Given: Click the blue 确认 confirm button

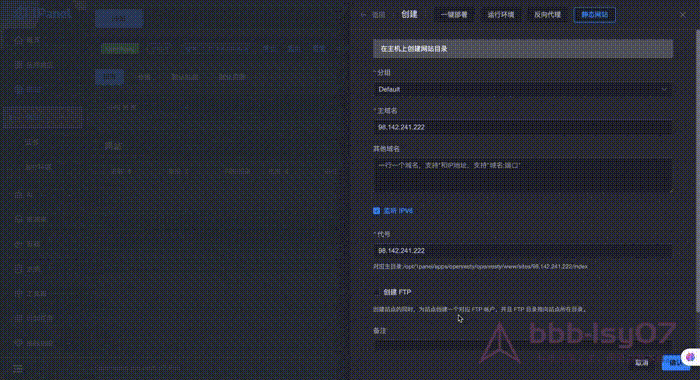Looking at the screenshot, I should [x=675, y=363].
